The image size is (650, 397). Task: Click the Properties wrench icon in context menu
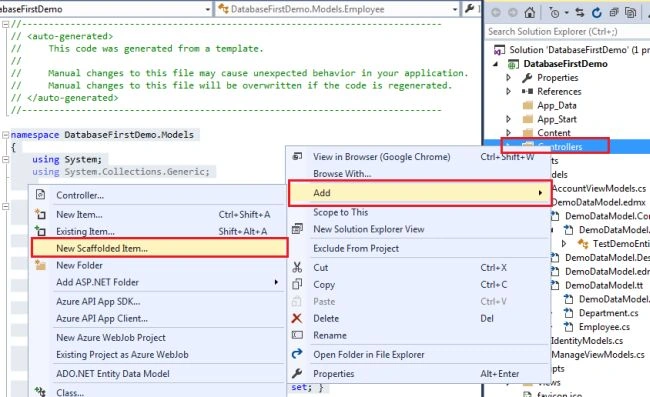[297, 373]
